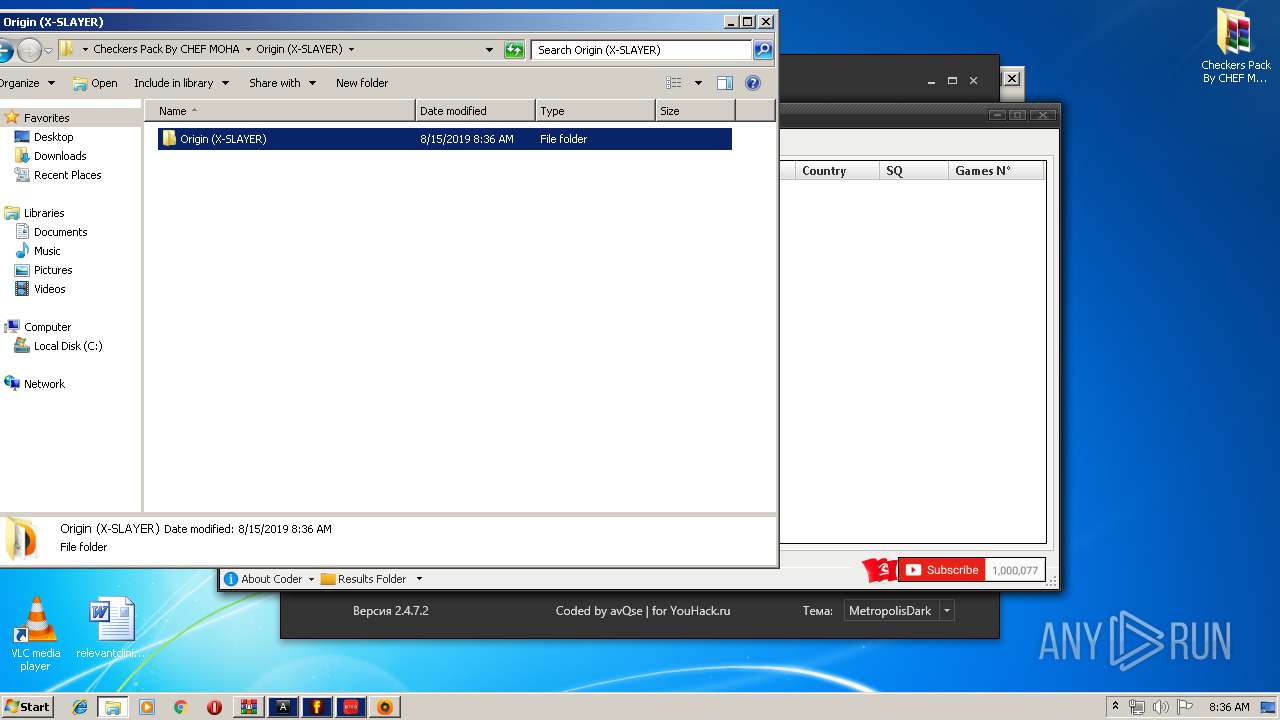
Task: Open Music library
Action: click(47, 251)
